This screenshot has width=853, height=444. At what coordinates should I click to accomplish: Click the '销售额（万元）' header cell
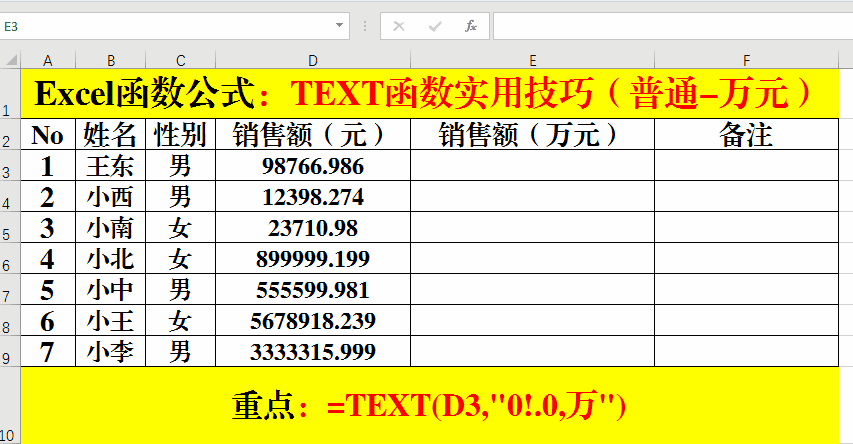click(x=533, y=134)
